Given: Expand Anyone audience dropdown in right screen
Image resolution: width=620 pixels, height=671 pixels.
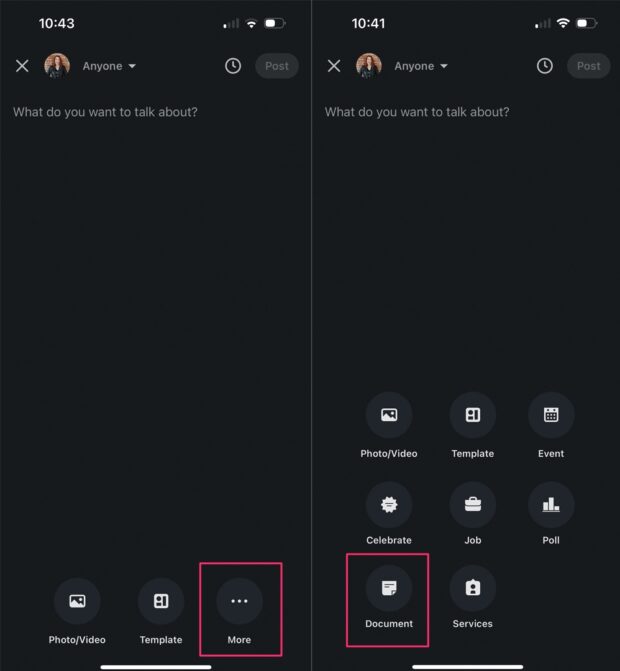Looking at the screenshot, I should coord(421,66).
